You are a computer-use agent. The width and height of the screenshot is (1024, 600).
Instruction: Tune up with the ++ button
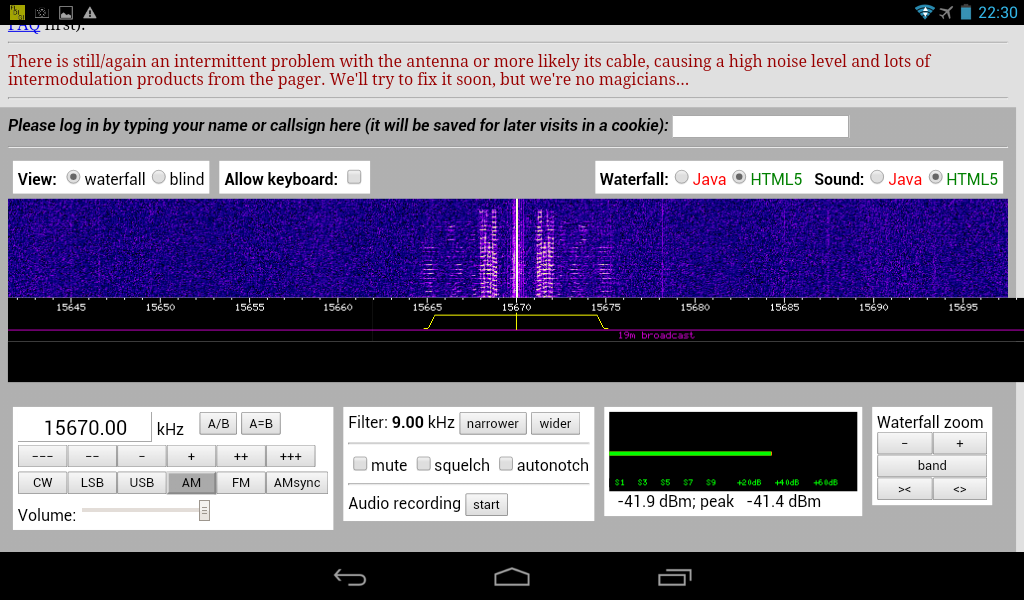241,456
